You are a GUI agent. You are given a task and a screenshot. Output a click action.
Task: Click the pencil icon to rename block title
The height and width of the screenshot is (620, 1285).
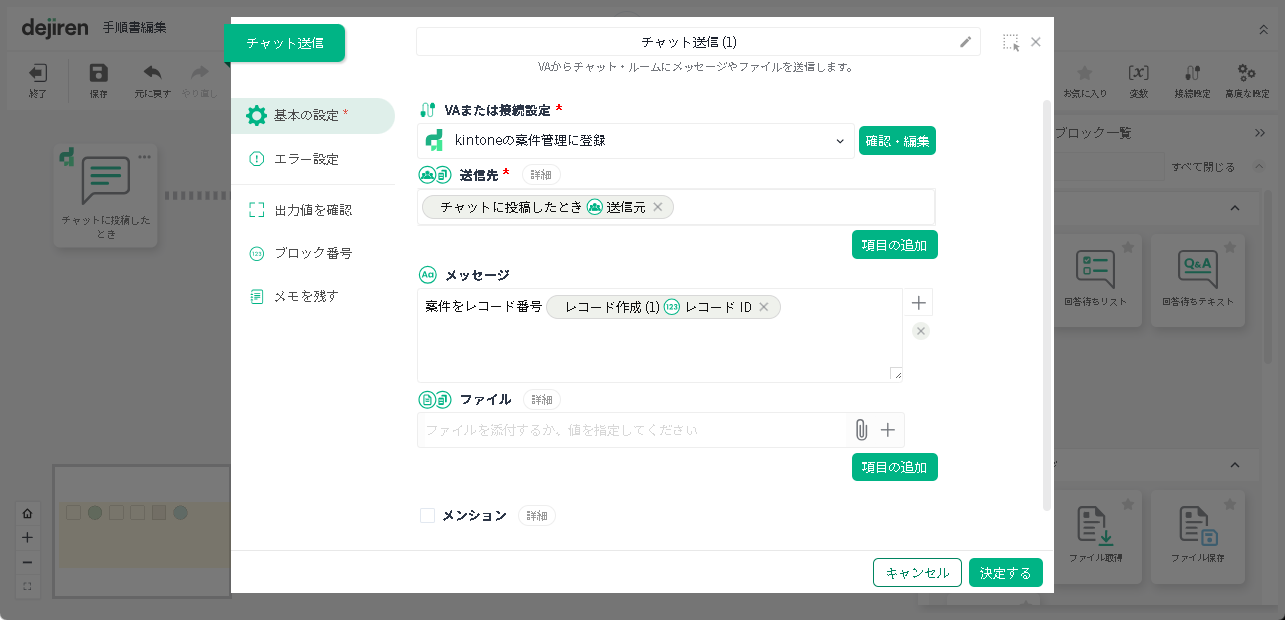click(x=965, y=42)
